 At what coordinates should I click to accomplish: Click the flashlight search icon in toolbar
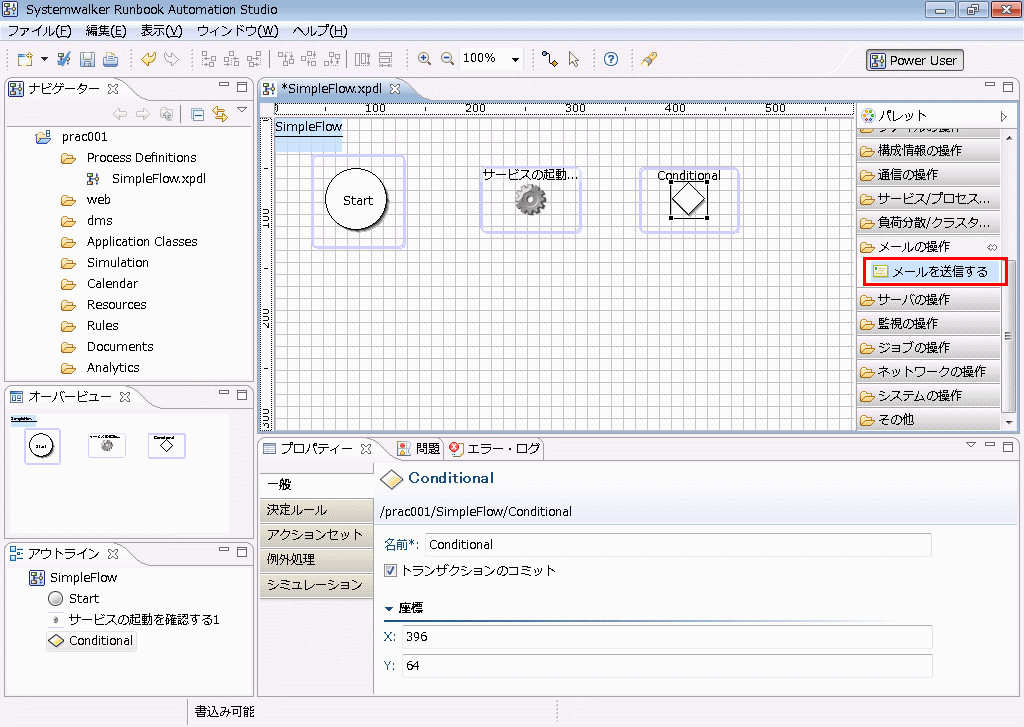point(648,59)
